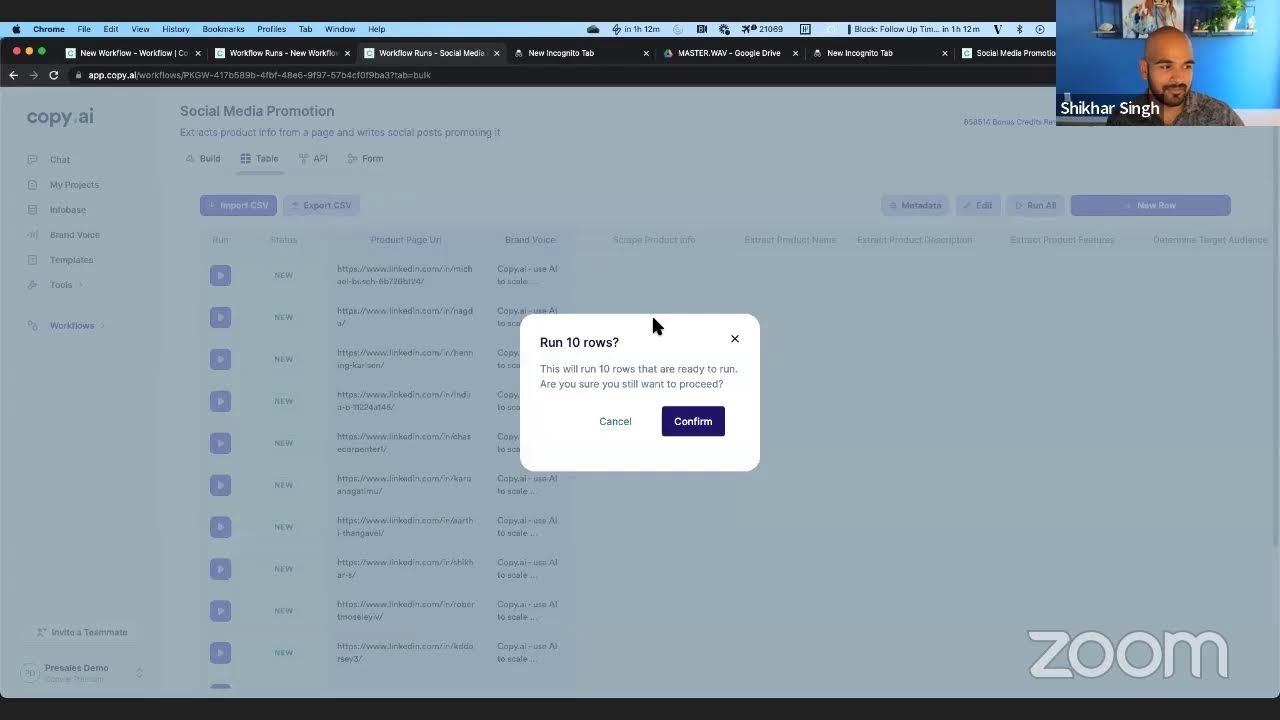Viewport: 1280px width, 720px height.
Task: Open My Projects in the sidebar
Action: click(x=74, y=185)
